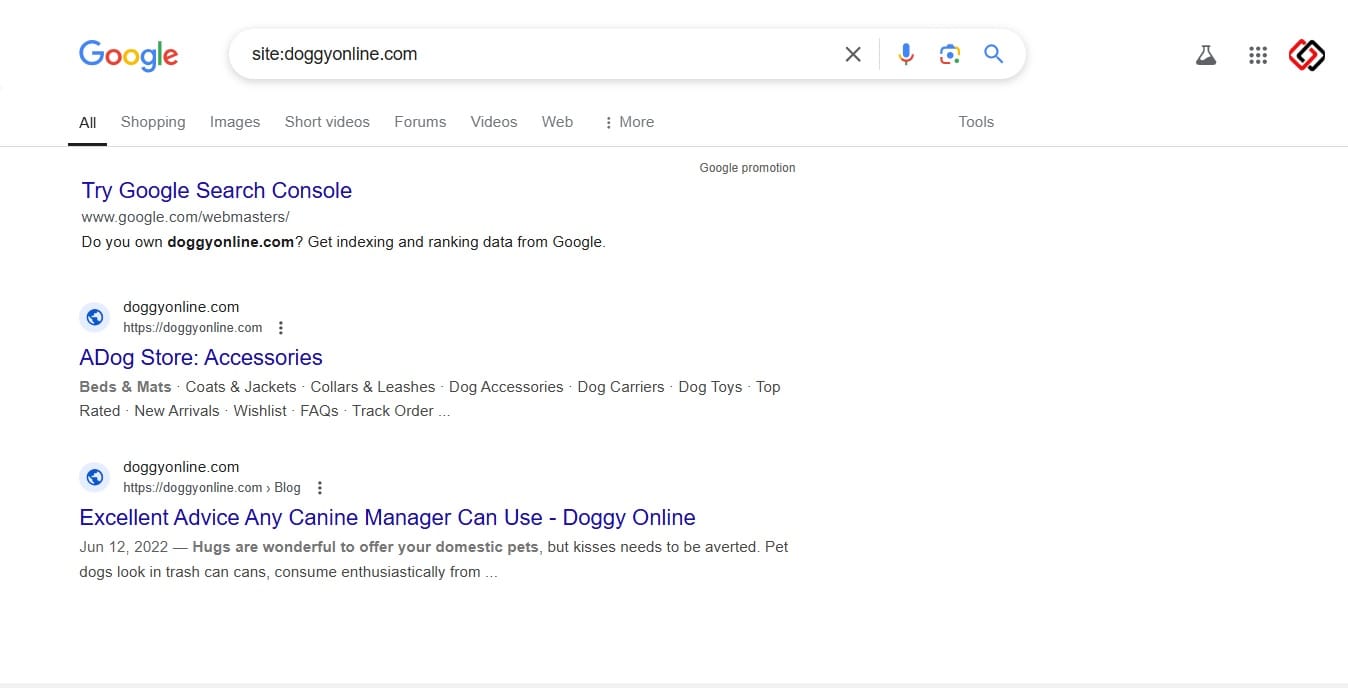This screenshot has height=688, width=1348.
Task: Click the Jun 12, 2022 date text
Action: (123, 547)
